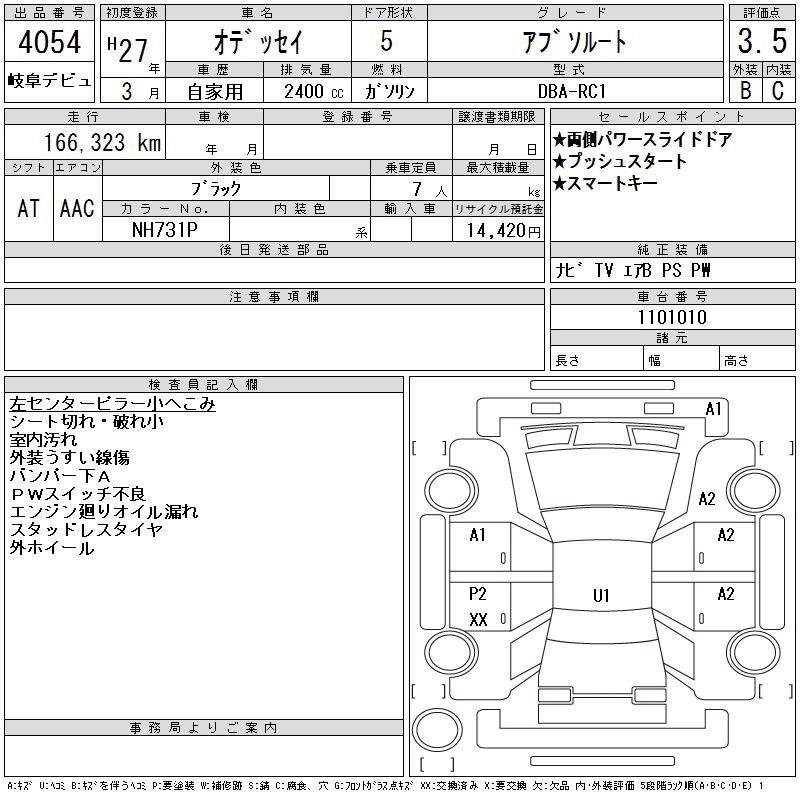Click the 注意事項欄 section header

tap(274, 297)
